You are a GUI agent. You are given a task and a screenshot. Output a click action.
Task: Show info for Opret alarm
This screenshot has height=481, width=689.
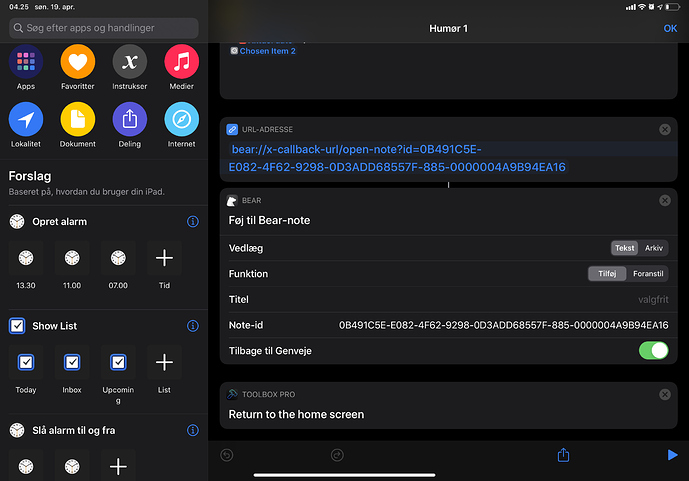(192, 221)
